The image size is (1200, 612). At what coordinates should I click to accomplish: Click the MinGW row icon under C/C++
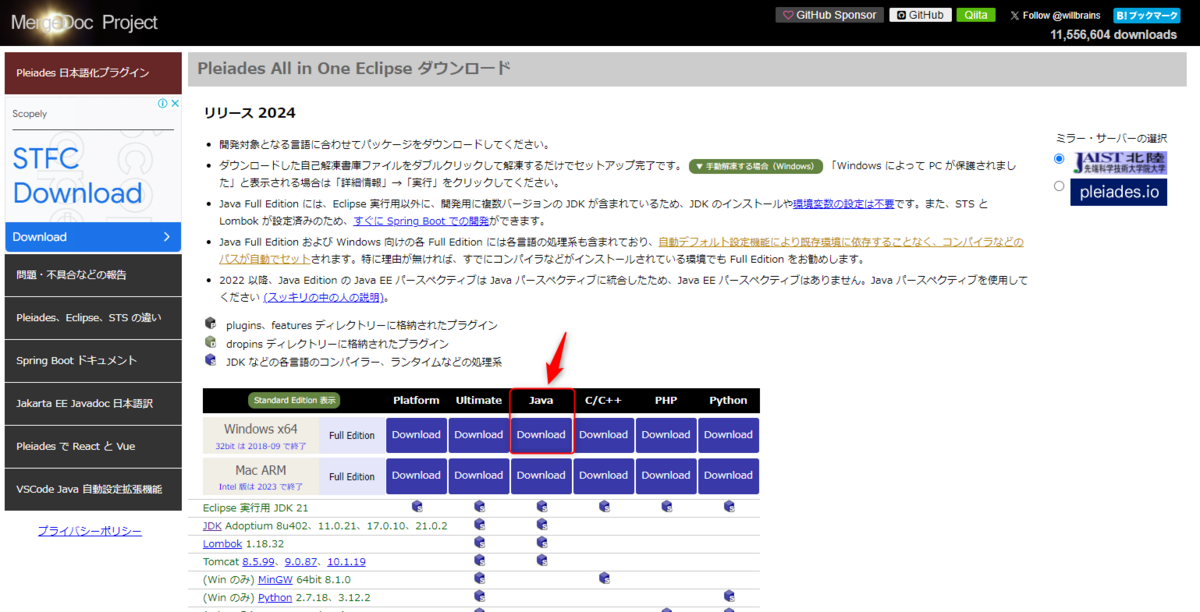point(604,578)
